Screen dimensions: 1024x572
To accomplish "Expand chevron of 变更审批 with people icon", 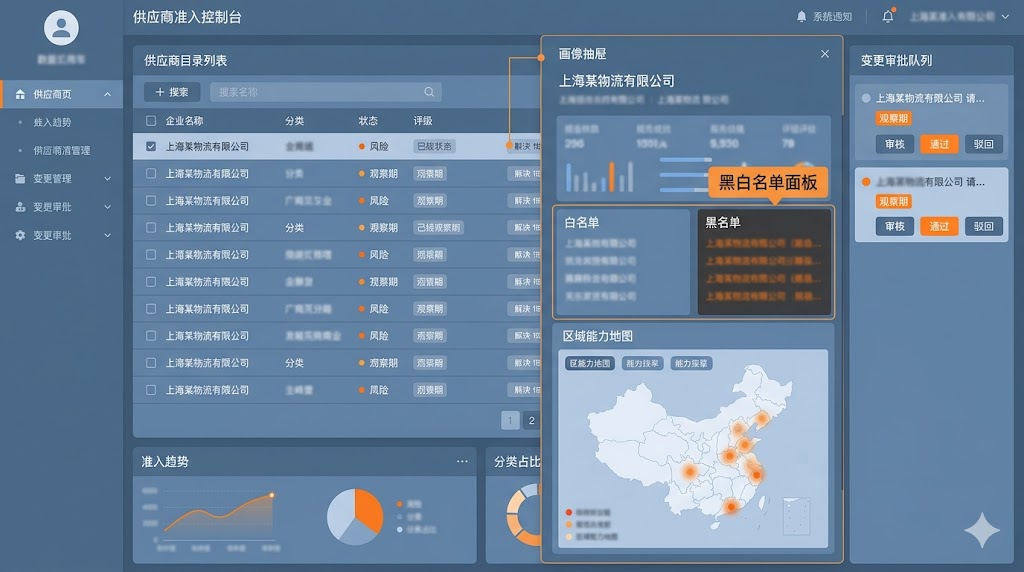I will click(x=107, y=207).
